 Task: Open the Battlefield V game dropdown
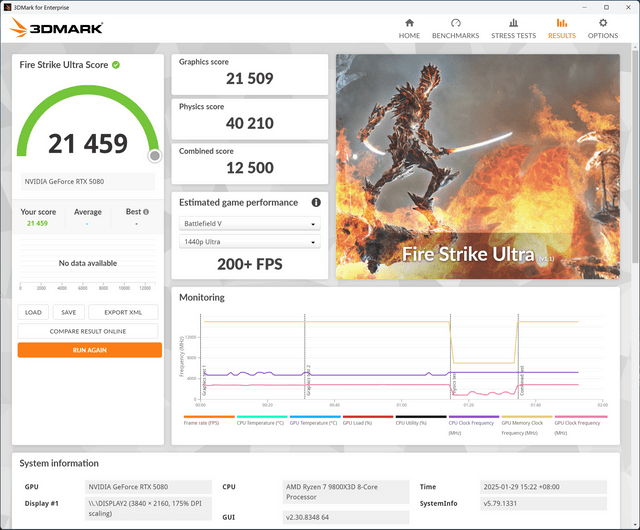(x=250, y=223)
